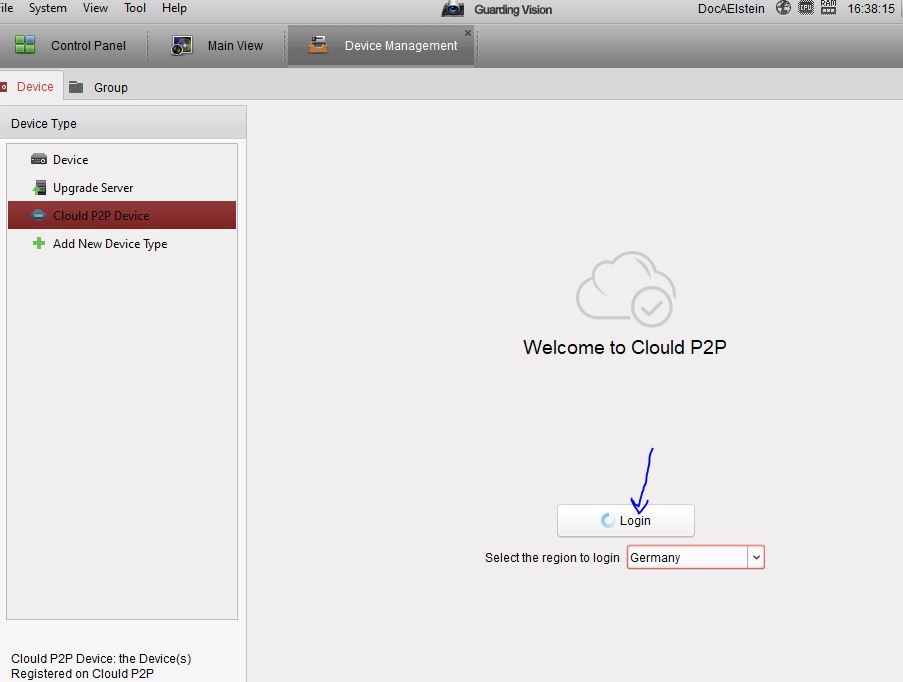Click the Guarding Vision title text
The height and width of the screenshot is (682, 903).
click(513, 10)
